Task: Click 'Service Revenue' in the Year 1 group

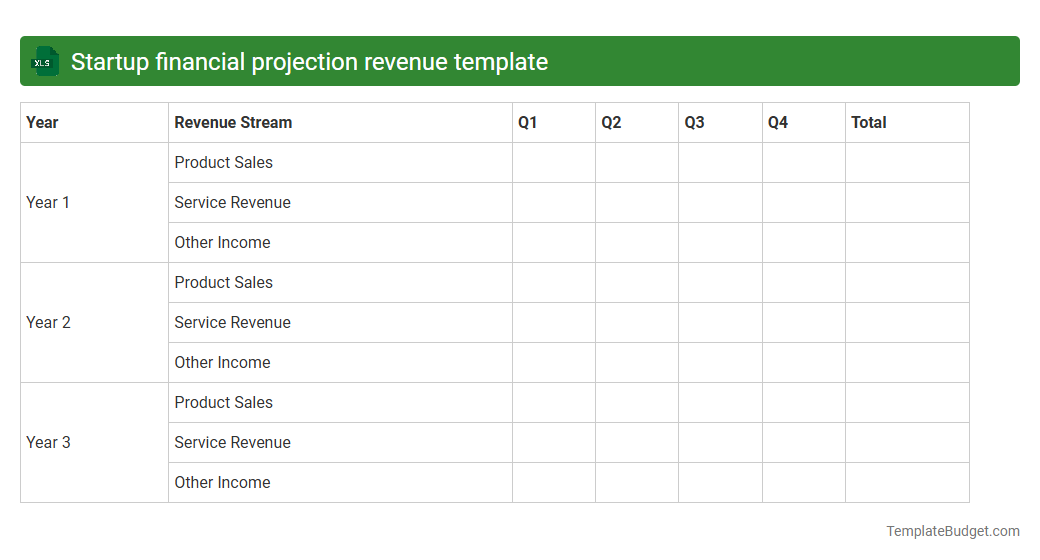Action: [340, 202]
